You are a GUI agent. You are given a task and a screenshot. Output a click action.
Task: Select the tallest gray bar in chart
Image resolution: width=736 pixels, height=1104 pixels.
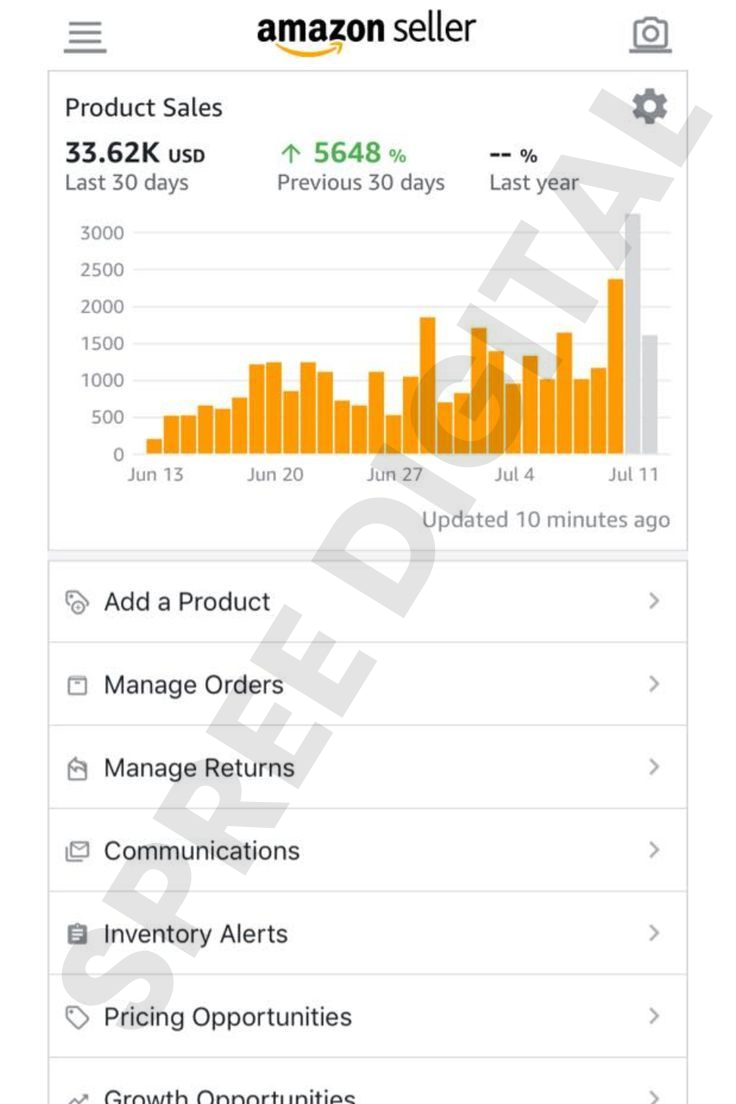[x=632, y=334]
